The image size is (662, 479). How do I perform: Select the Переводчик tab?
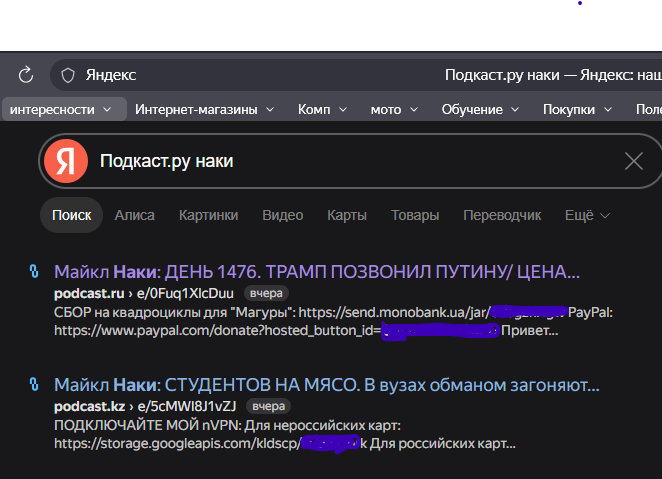500,215
